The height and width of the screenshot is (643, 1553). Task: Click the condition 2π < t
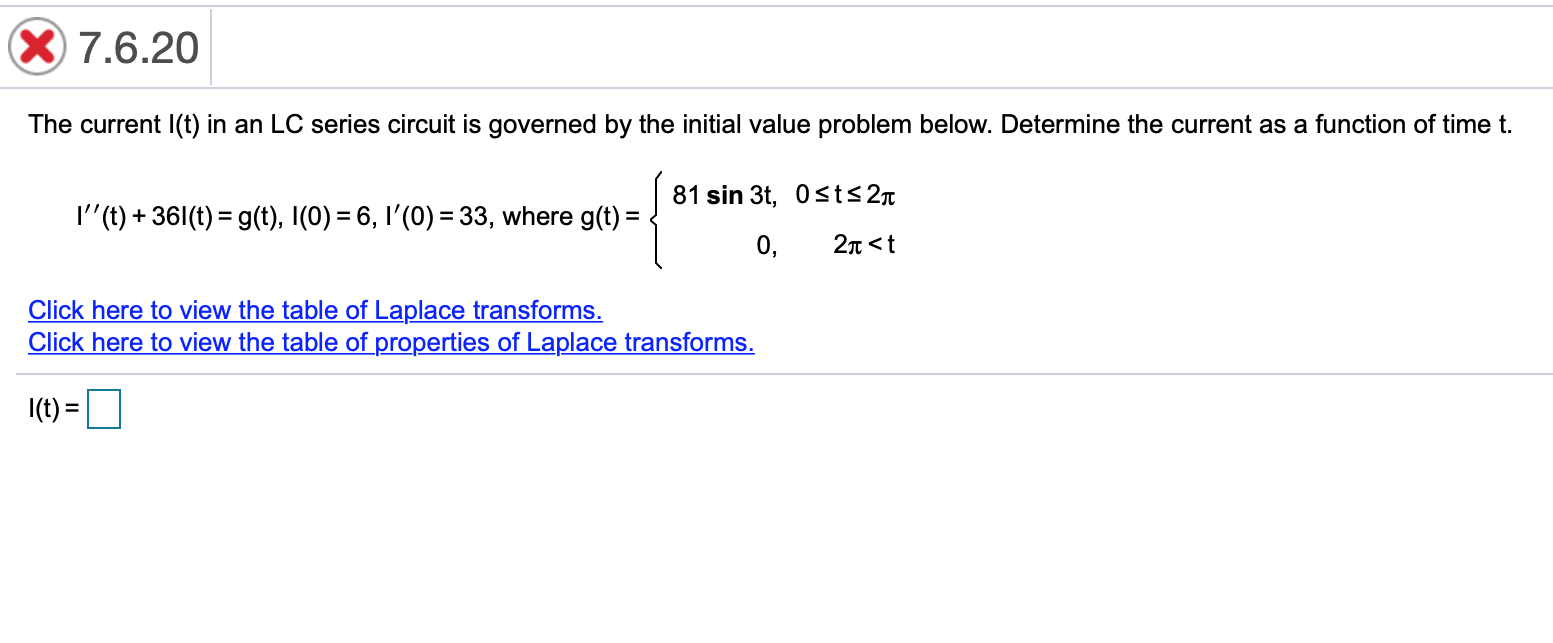864,244
